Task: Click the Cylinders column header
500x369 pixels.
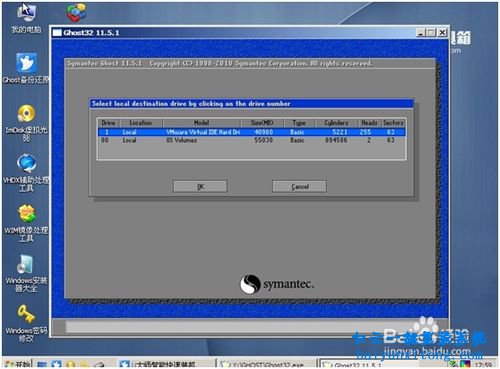Action: pyautogui.click(x=336, y=123)
